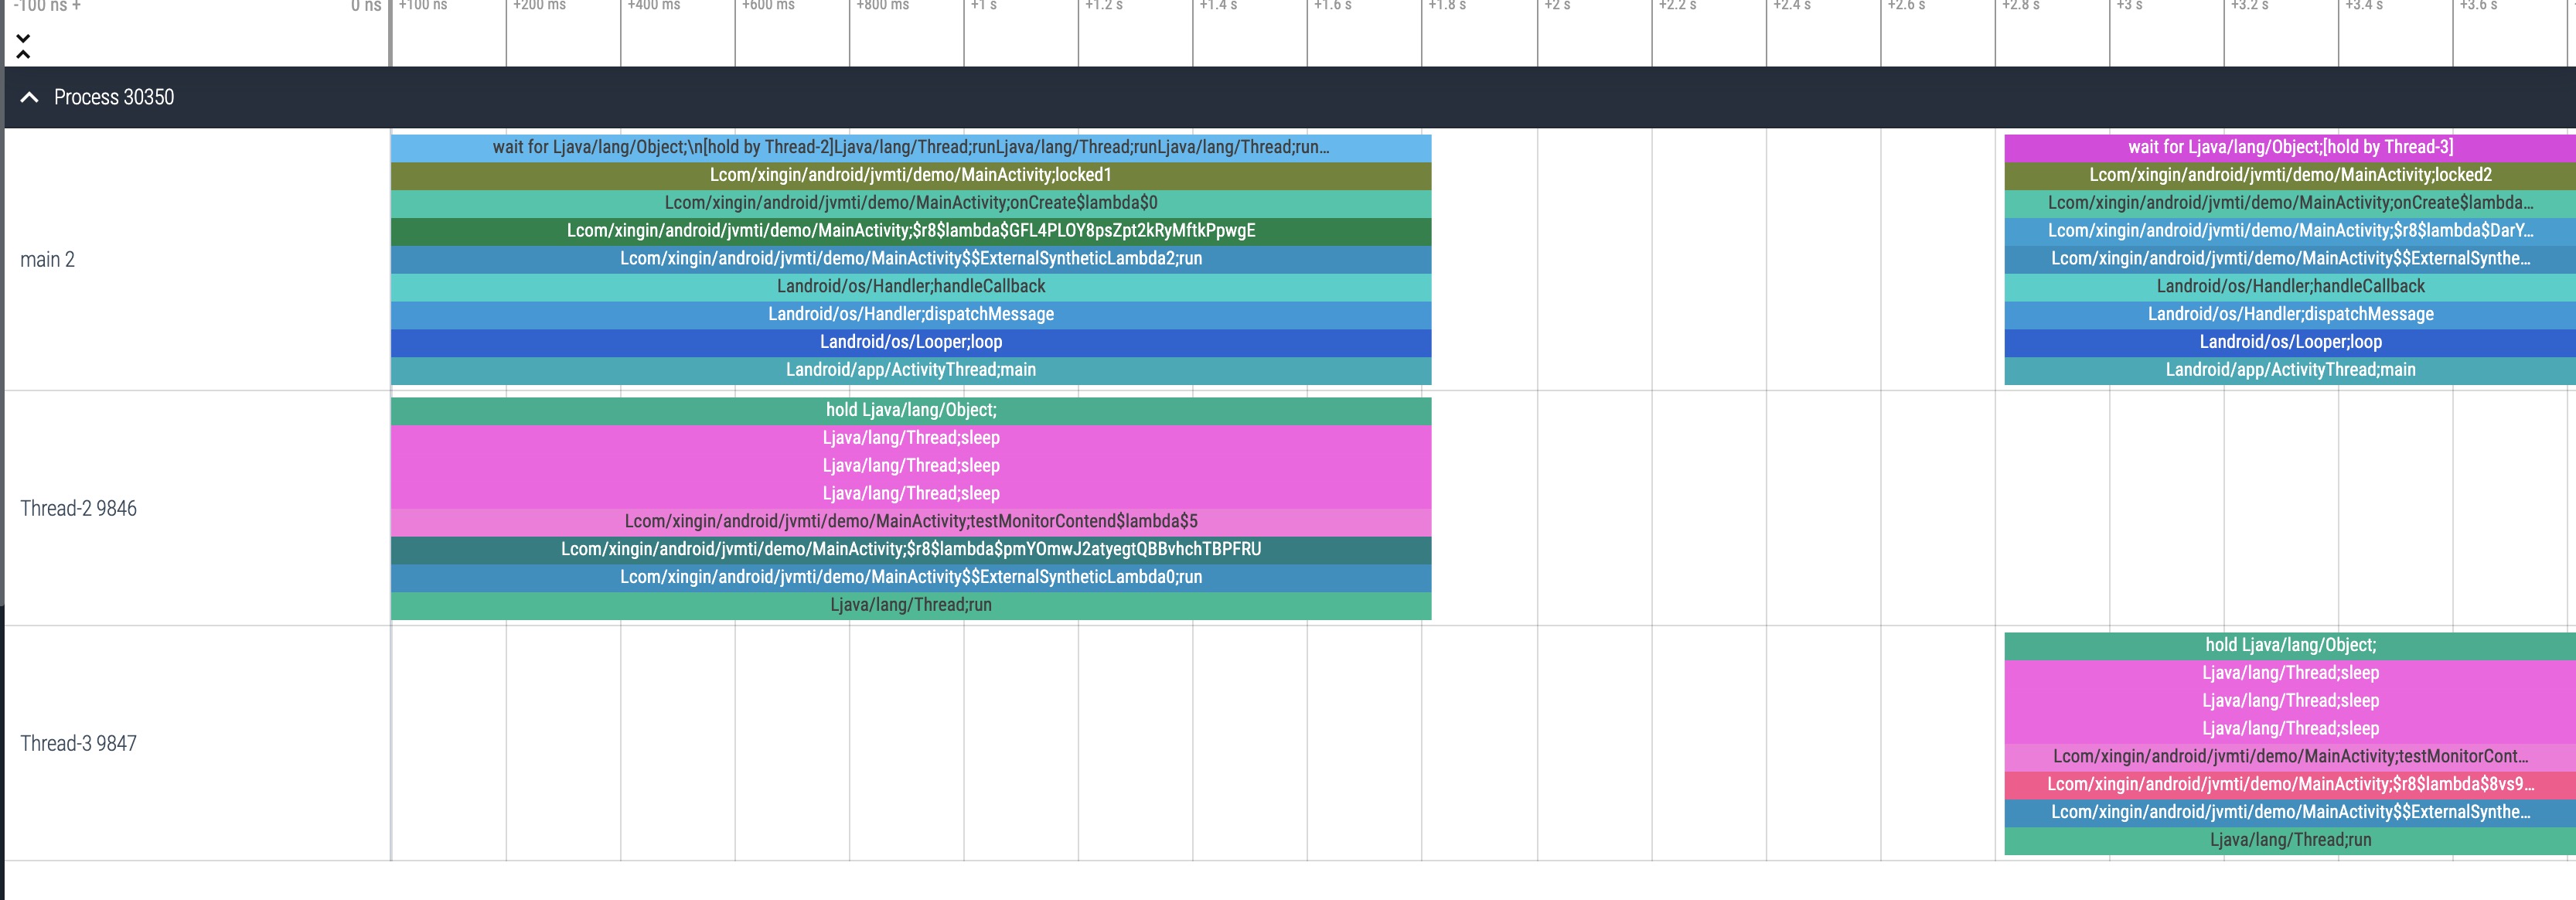
Task: Click the MainActivity;locked1 slice
Action: (910, 175)
